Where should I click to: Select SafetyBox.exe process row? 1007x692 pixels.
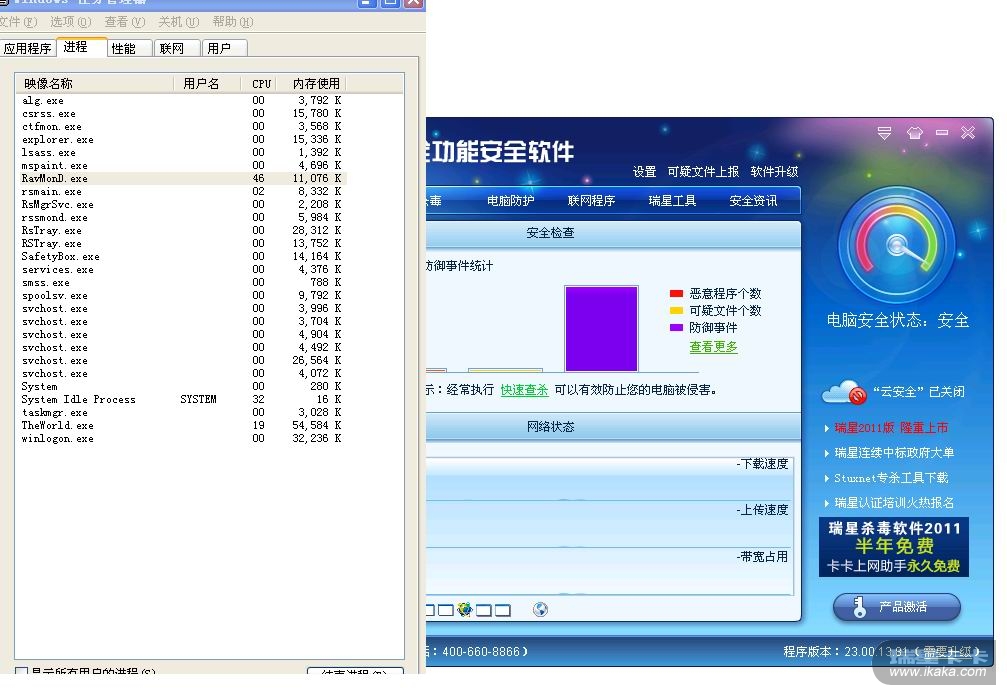[182, 257]
